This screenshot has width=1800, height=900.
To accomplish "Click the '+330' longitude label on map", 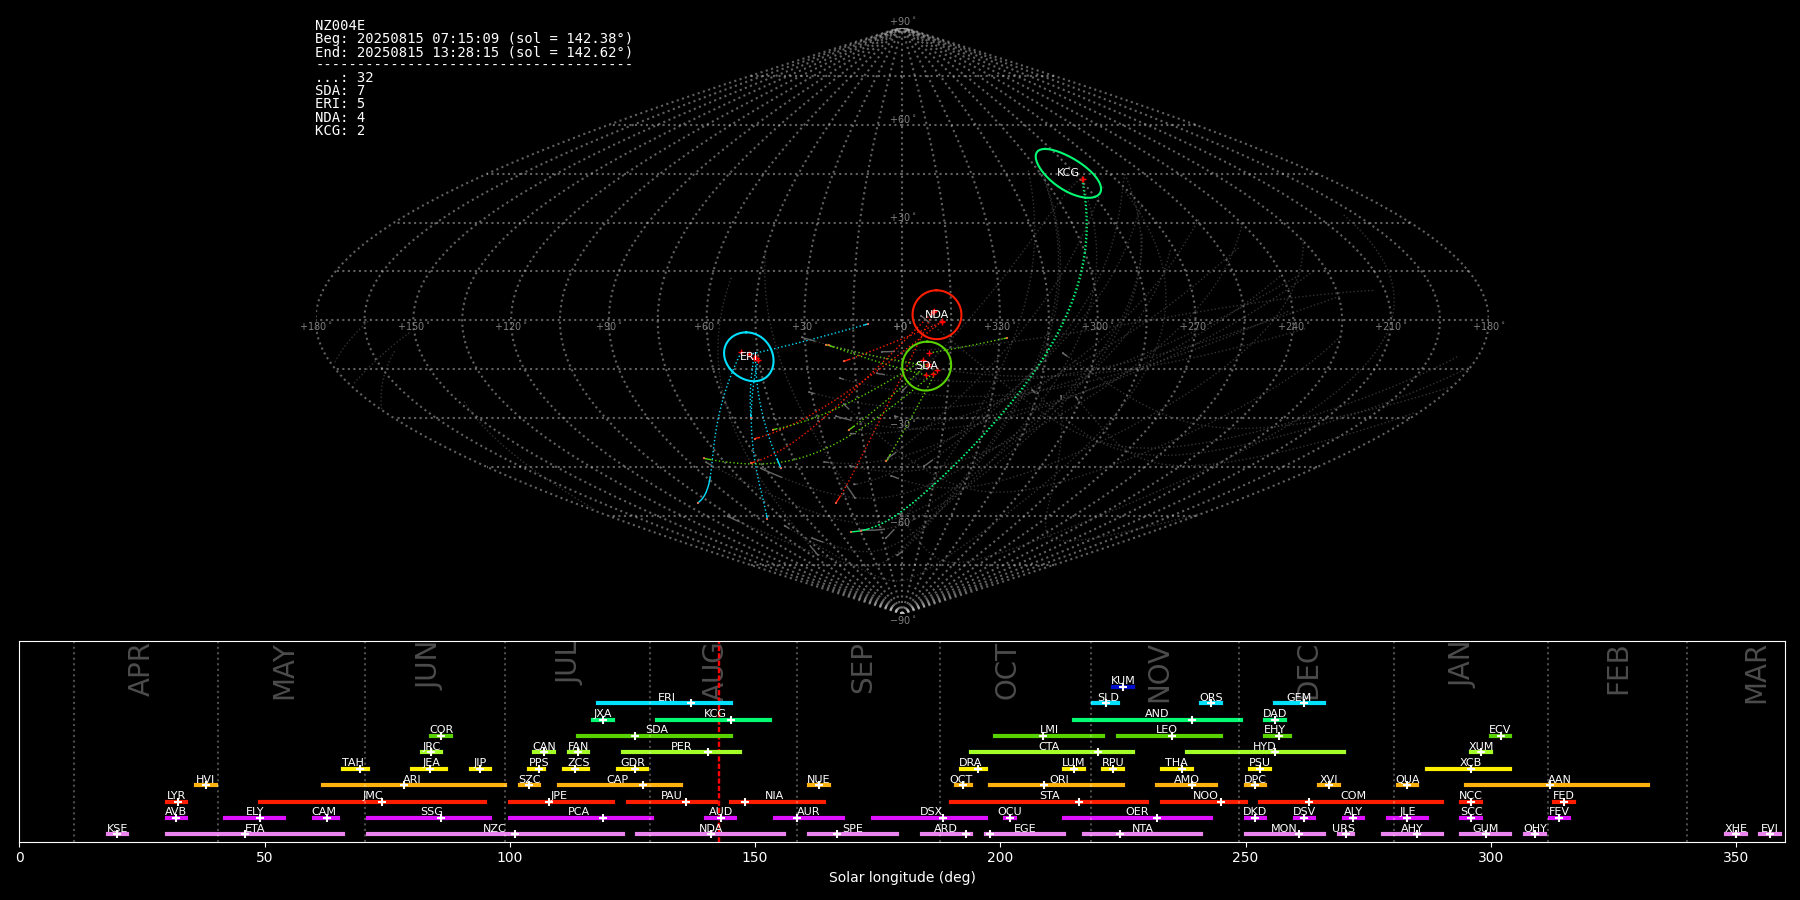I will (x=997, y=327).
